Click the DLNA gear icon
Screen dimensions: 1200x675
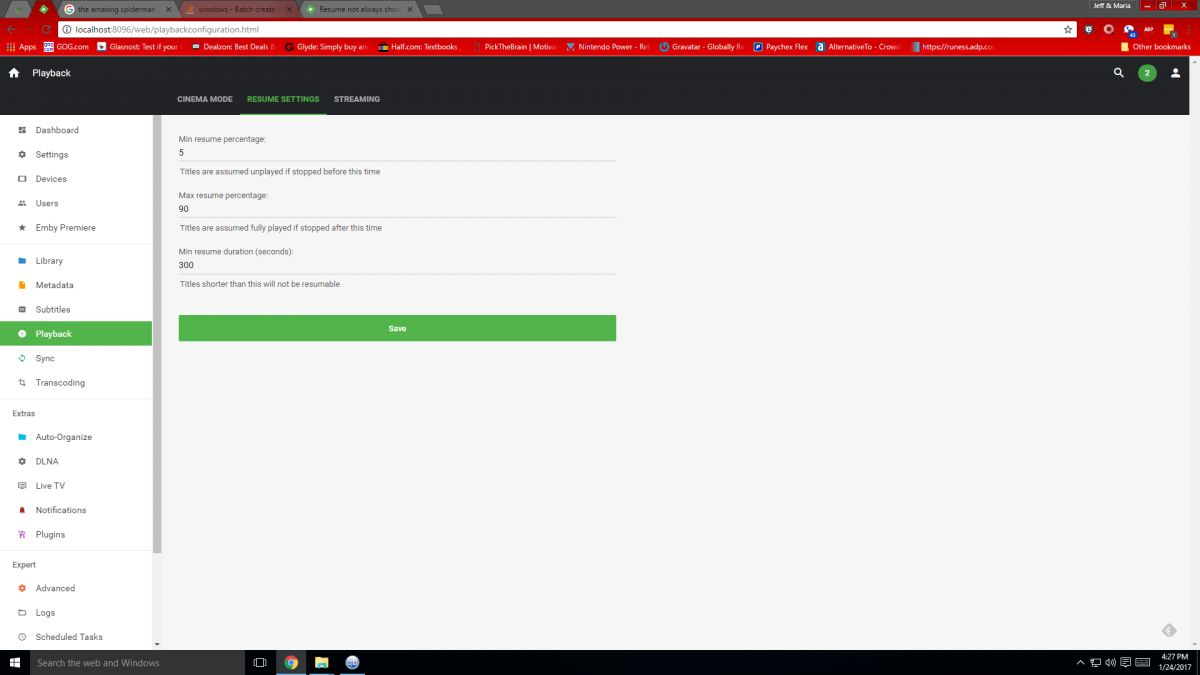22,461
